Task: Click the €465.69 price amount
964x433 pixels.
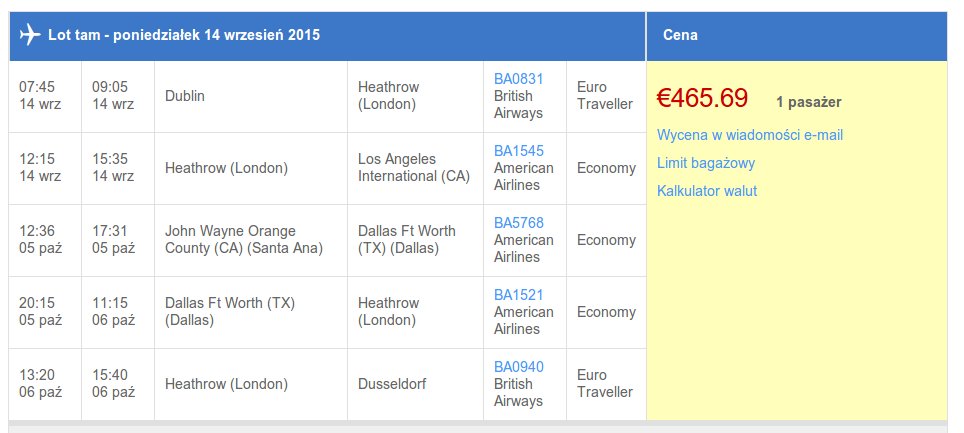Action: coord(702,98)
